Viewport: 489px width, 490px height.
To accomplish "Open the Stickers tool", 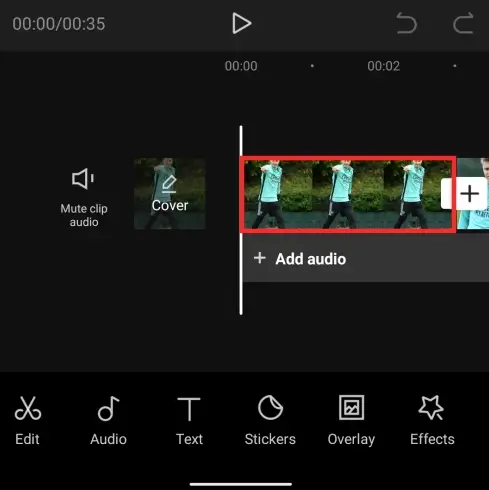I will [270, 421].
